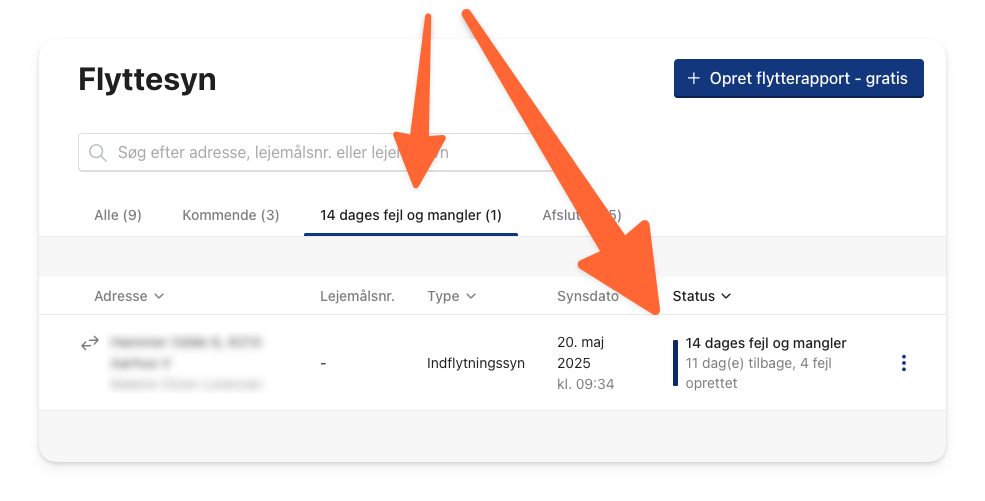
Task: Open the Type column dropdown
Action: [471, 296]
